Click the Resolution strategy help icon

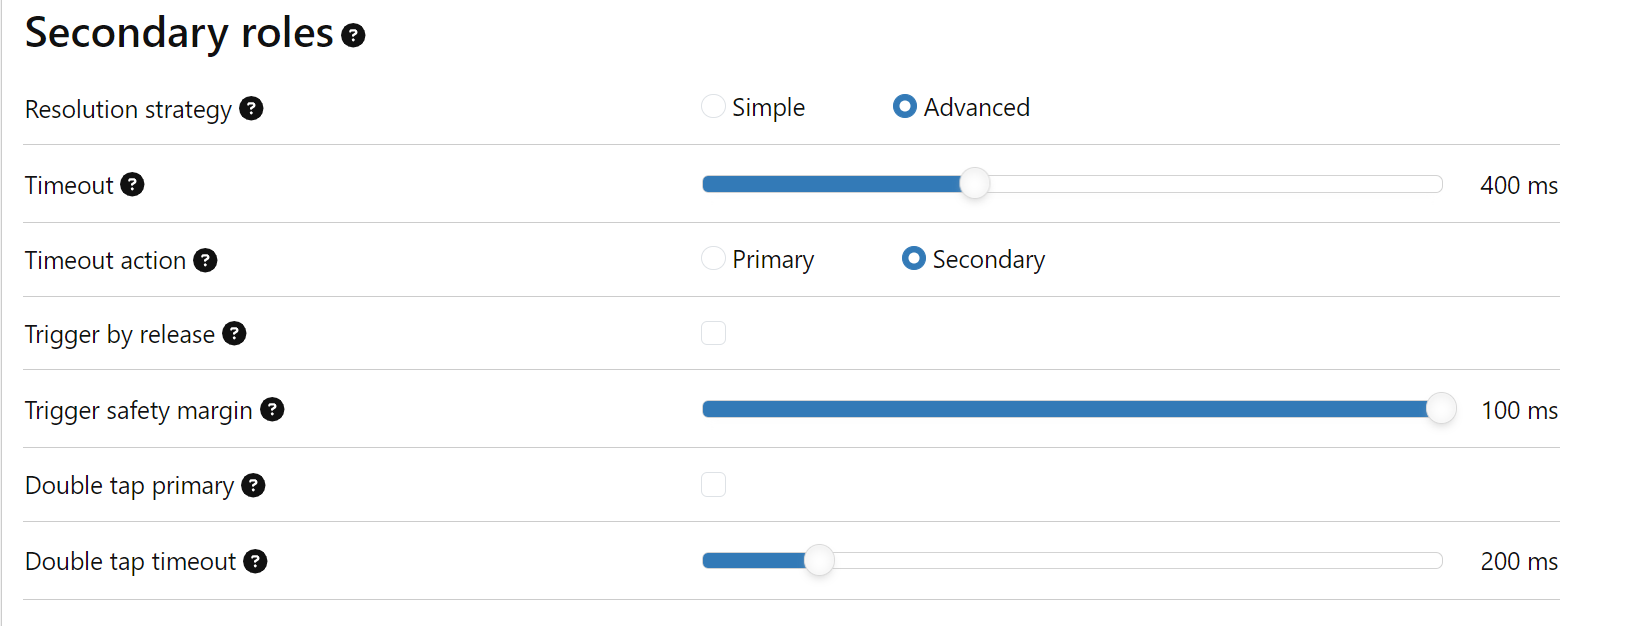click(252, 108)
